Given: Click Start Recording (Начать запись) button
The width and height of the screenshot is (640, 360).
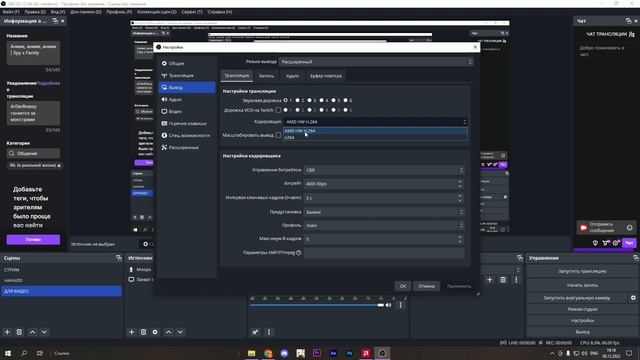Looking at the screenshot, I should [582, 285].
